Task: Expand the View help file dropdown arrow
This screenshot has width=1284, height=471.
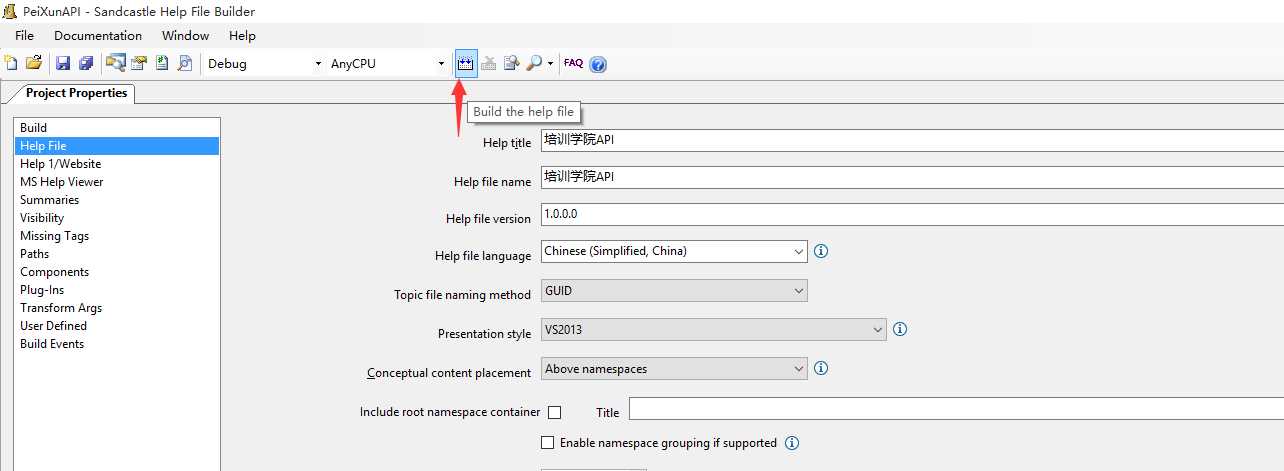Action: [x=550, y=64]
